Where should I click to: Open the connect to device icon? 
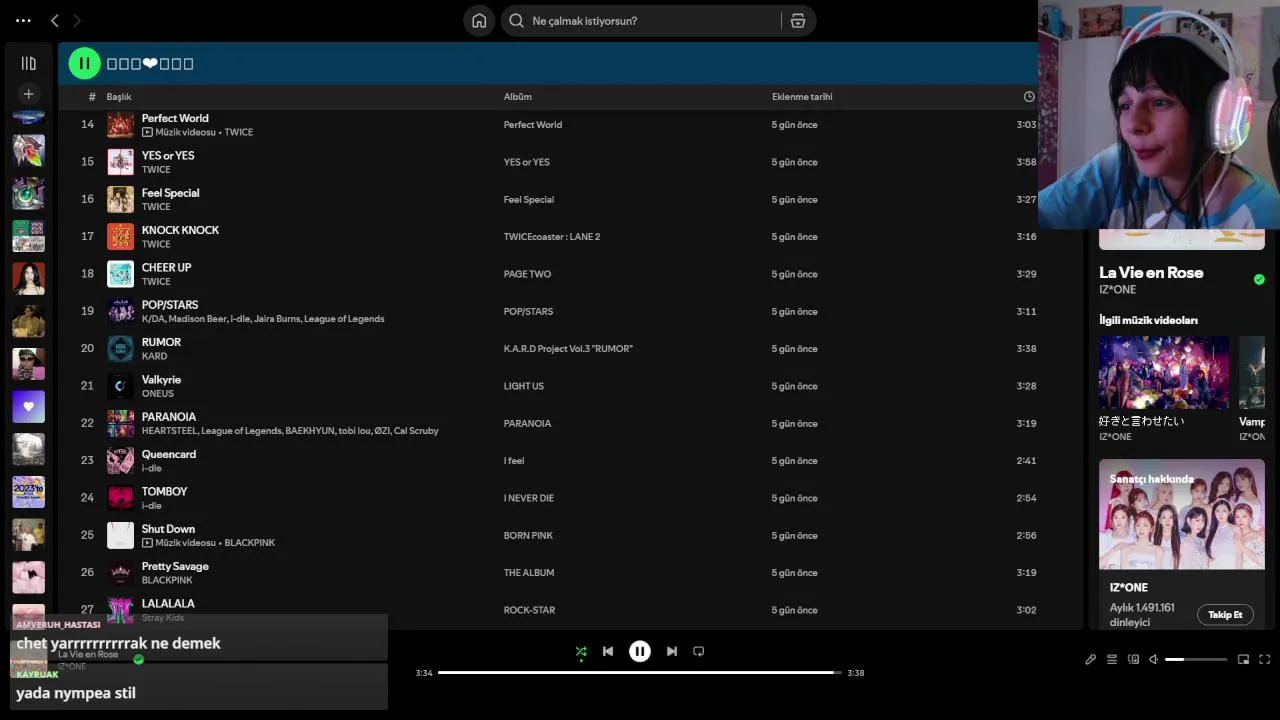[x=1133, y=659]
